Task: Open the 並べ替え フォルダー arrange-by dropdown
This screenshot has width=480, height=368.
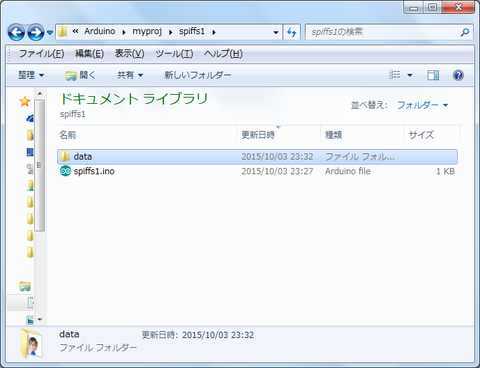Action: tap(422, 105)
